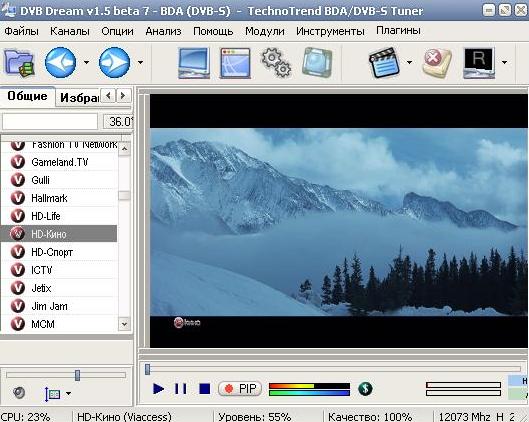Open the Анализ menu
Screen dimensions: 529x422
(x=163, y=31)
